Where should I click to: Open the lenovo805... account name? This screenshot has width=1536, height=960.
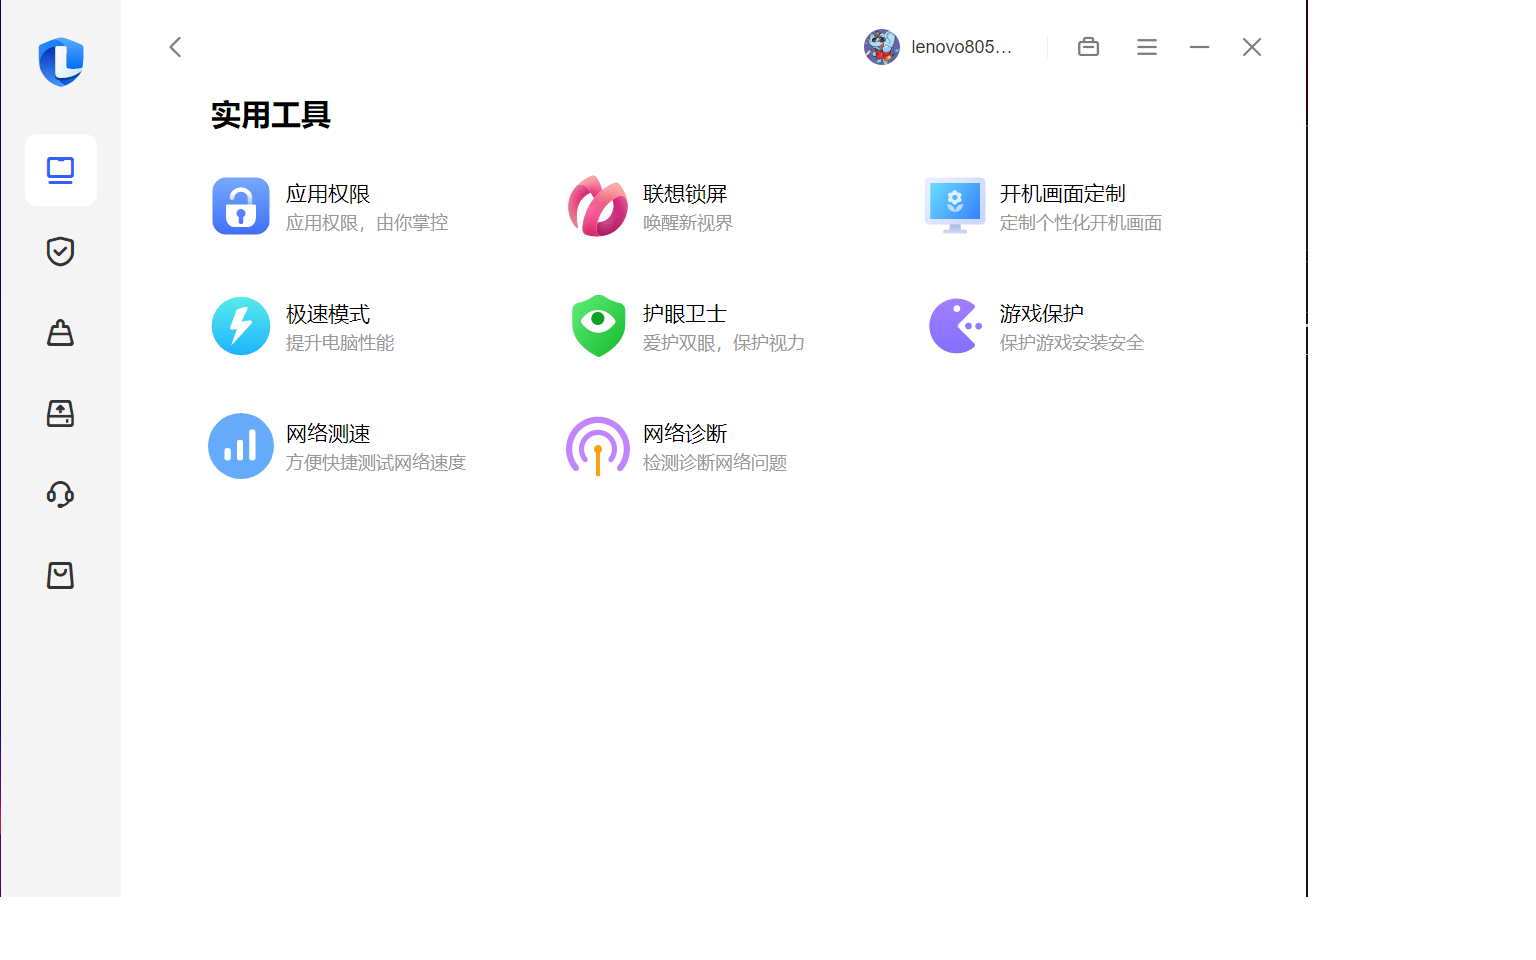(961, 47)
